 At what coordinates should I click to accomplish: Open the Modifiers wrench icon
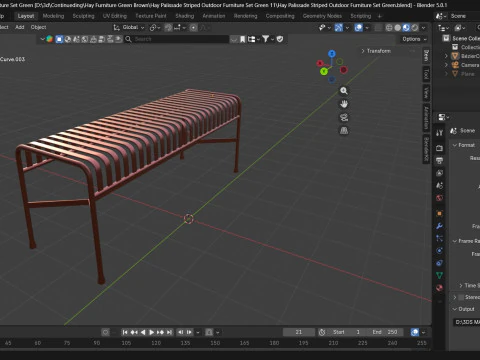click(439, 226)
